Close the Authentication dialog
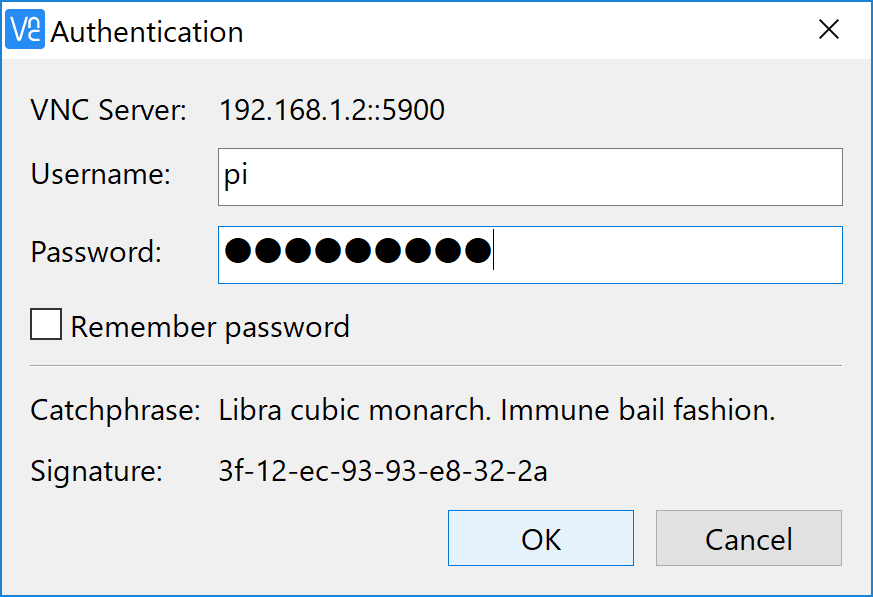Viewport: 873px width, 597px height. click(x=829, y=29)
